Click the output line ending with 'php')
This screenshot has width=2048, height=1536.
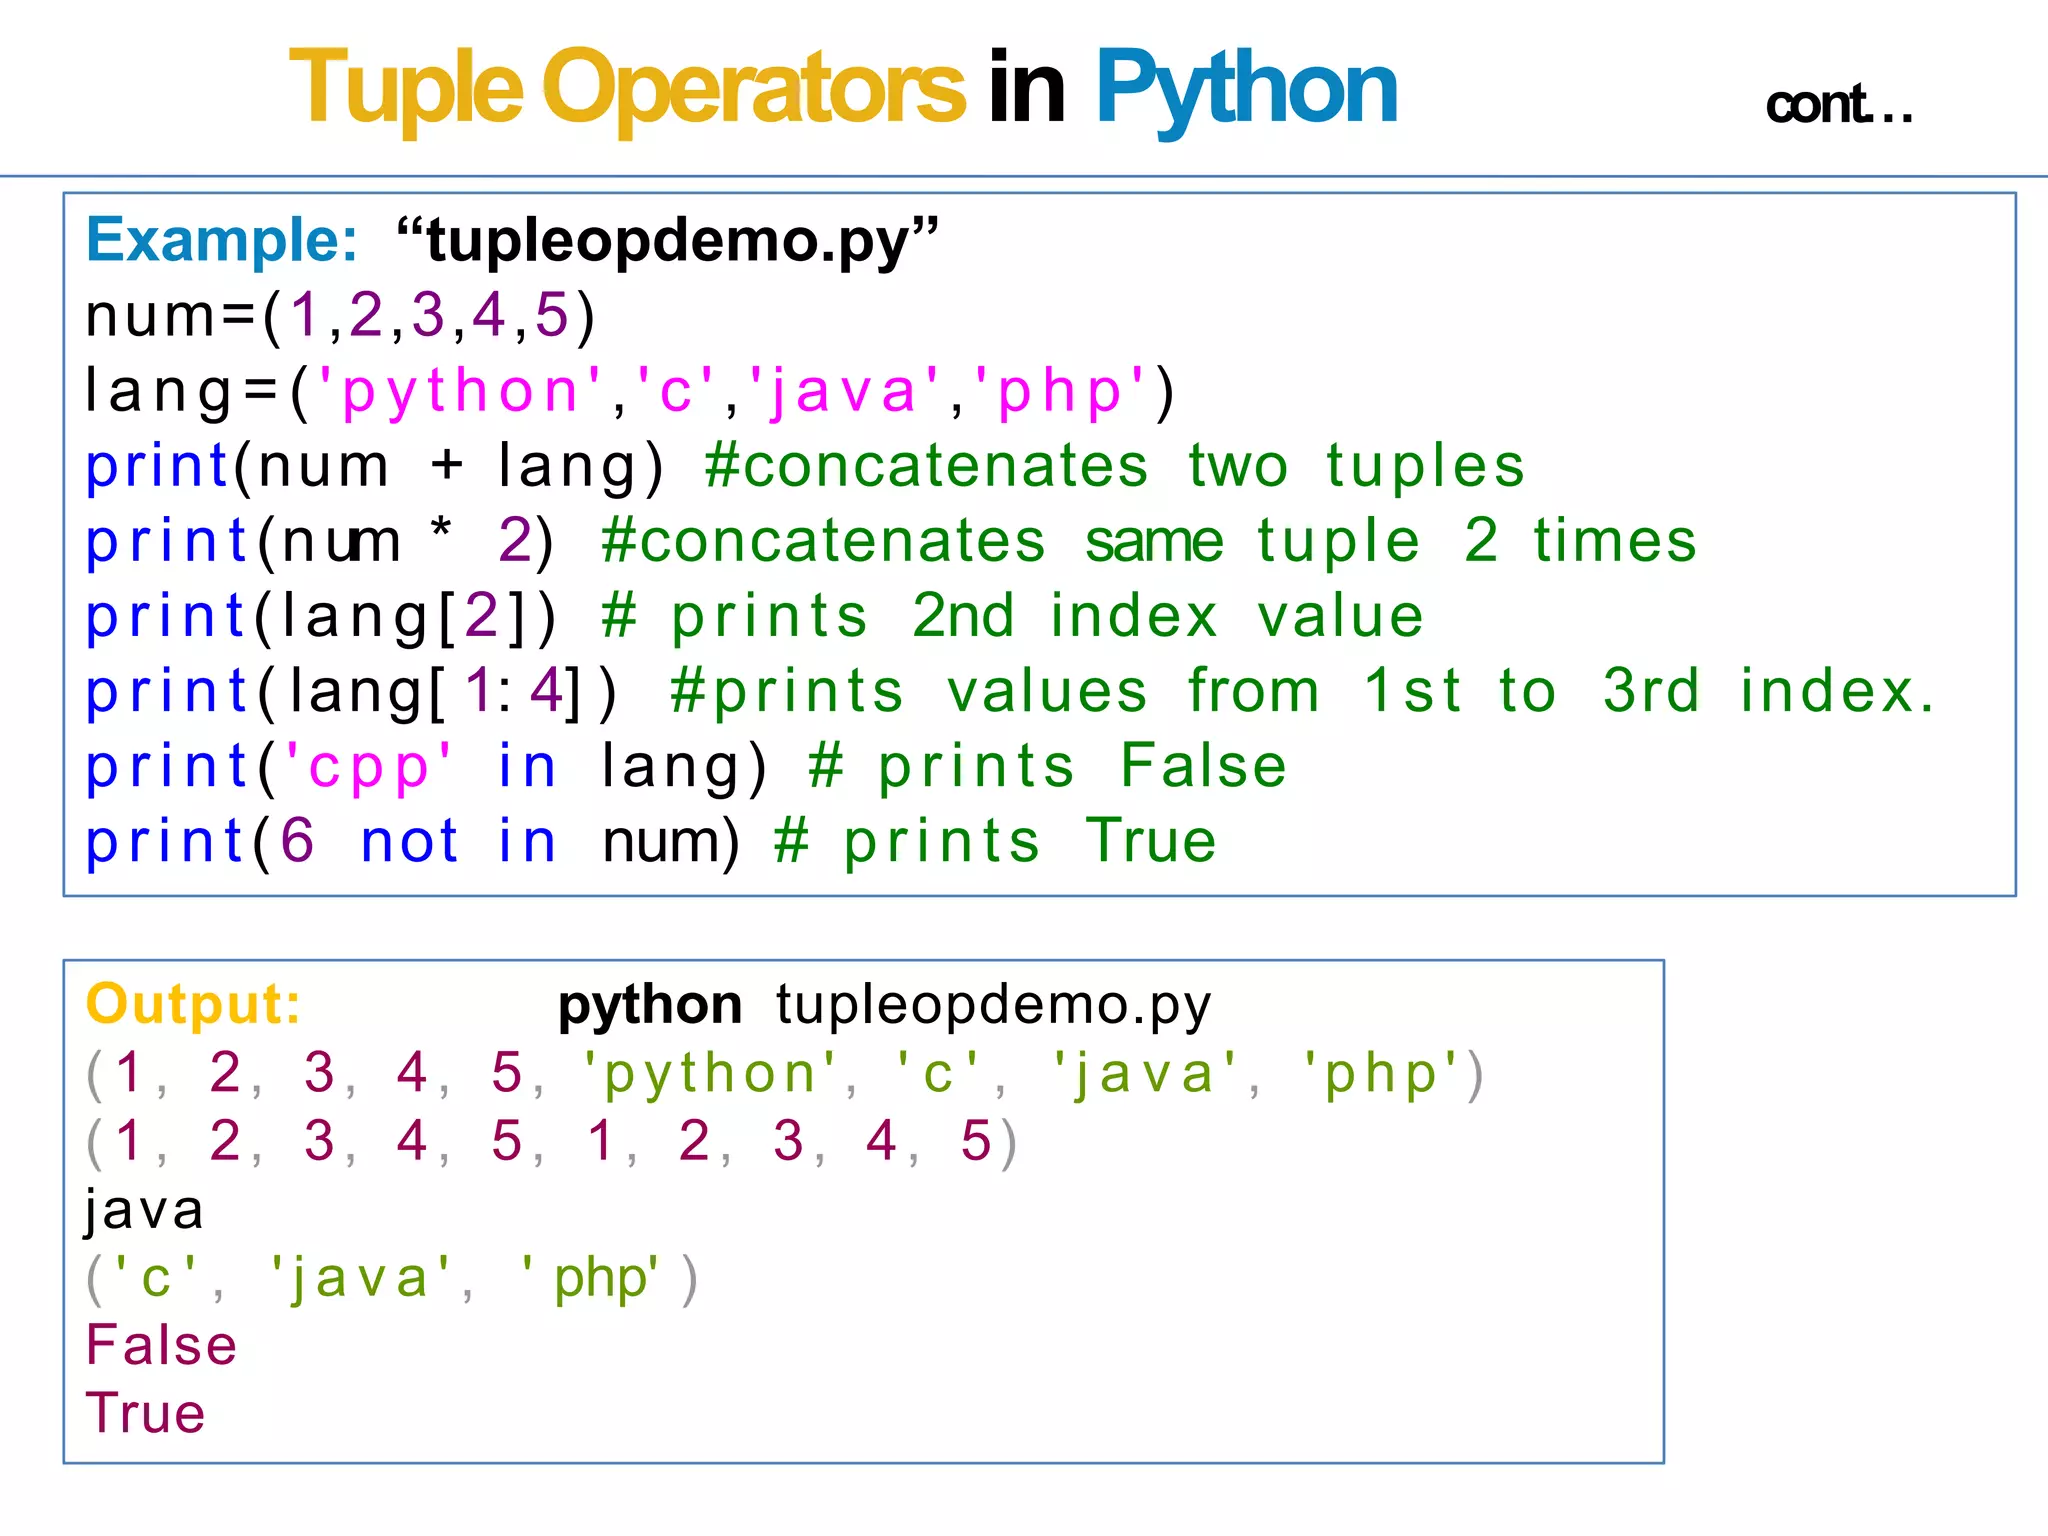(x=785, y=1076)
